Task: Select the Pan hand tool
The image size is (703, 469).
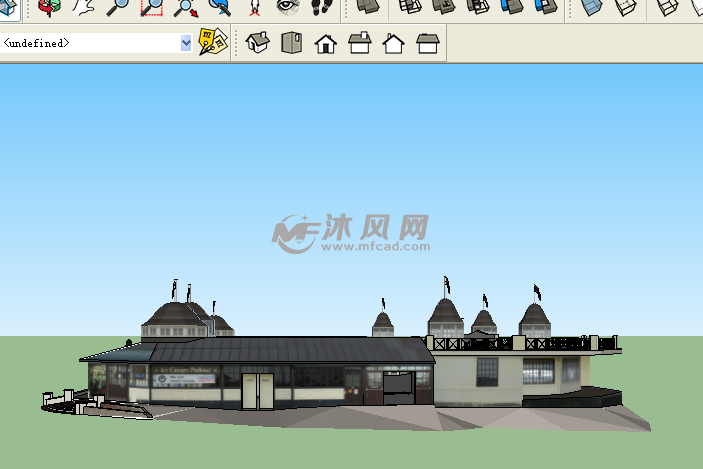Action: tap(83, 8)
